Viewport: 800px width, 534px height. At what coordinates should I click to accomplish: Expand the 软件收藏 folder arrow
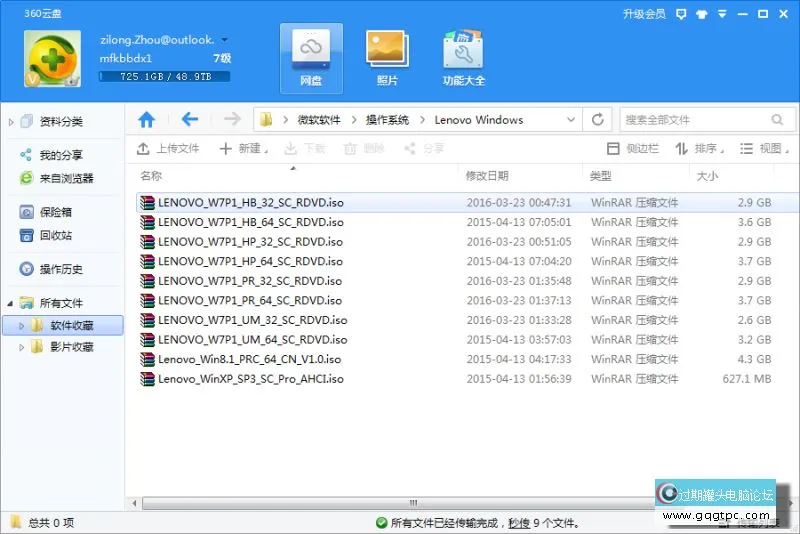click(x=21, y=325)
